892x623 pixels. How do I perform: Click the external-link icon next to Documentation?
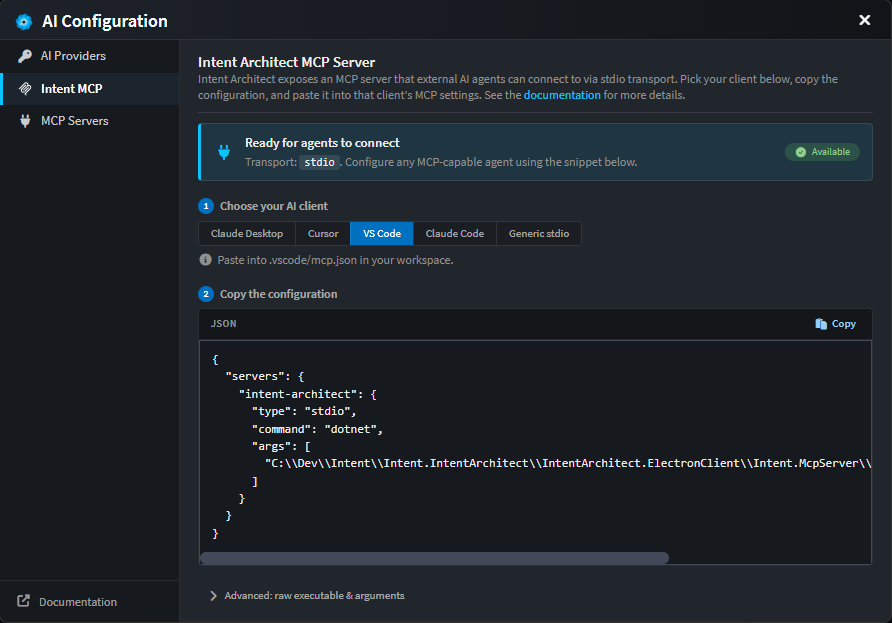coord(23,601)
